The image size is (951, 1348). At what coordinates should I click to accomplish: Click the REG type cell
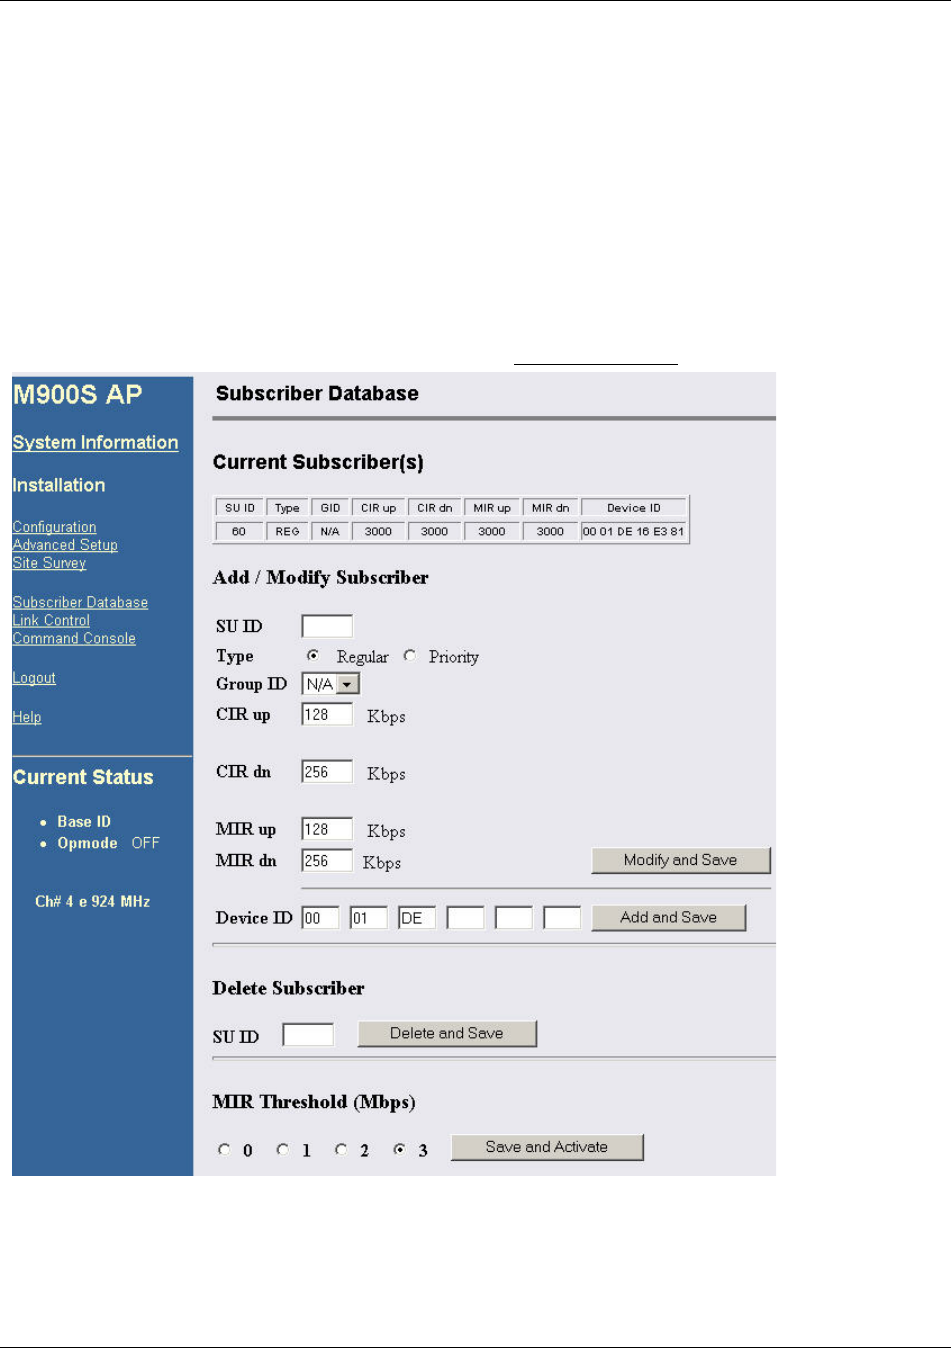[x=288, y=532]
